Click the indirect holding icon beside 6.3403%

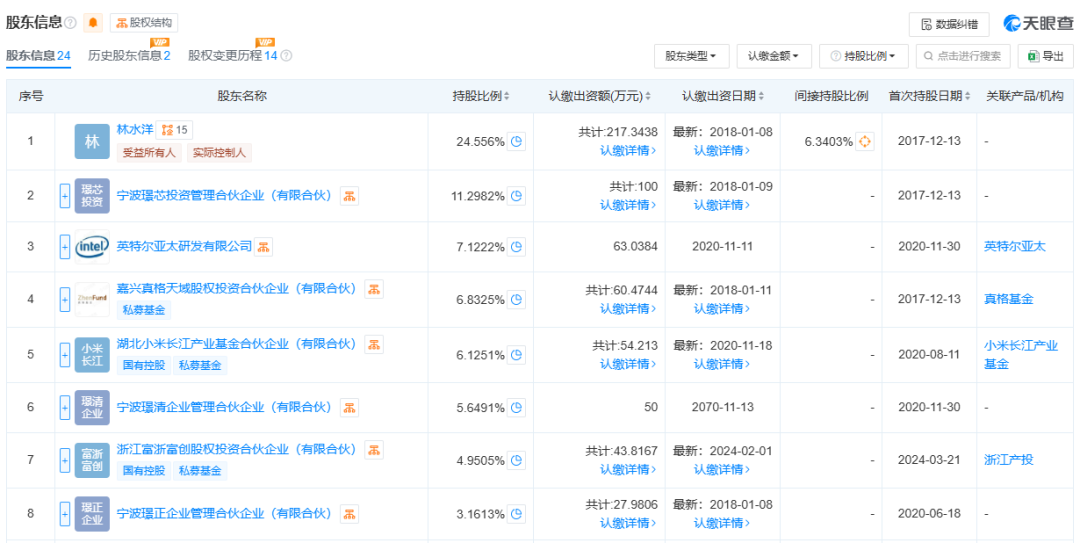(865, 142)
